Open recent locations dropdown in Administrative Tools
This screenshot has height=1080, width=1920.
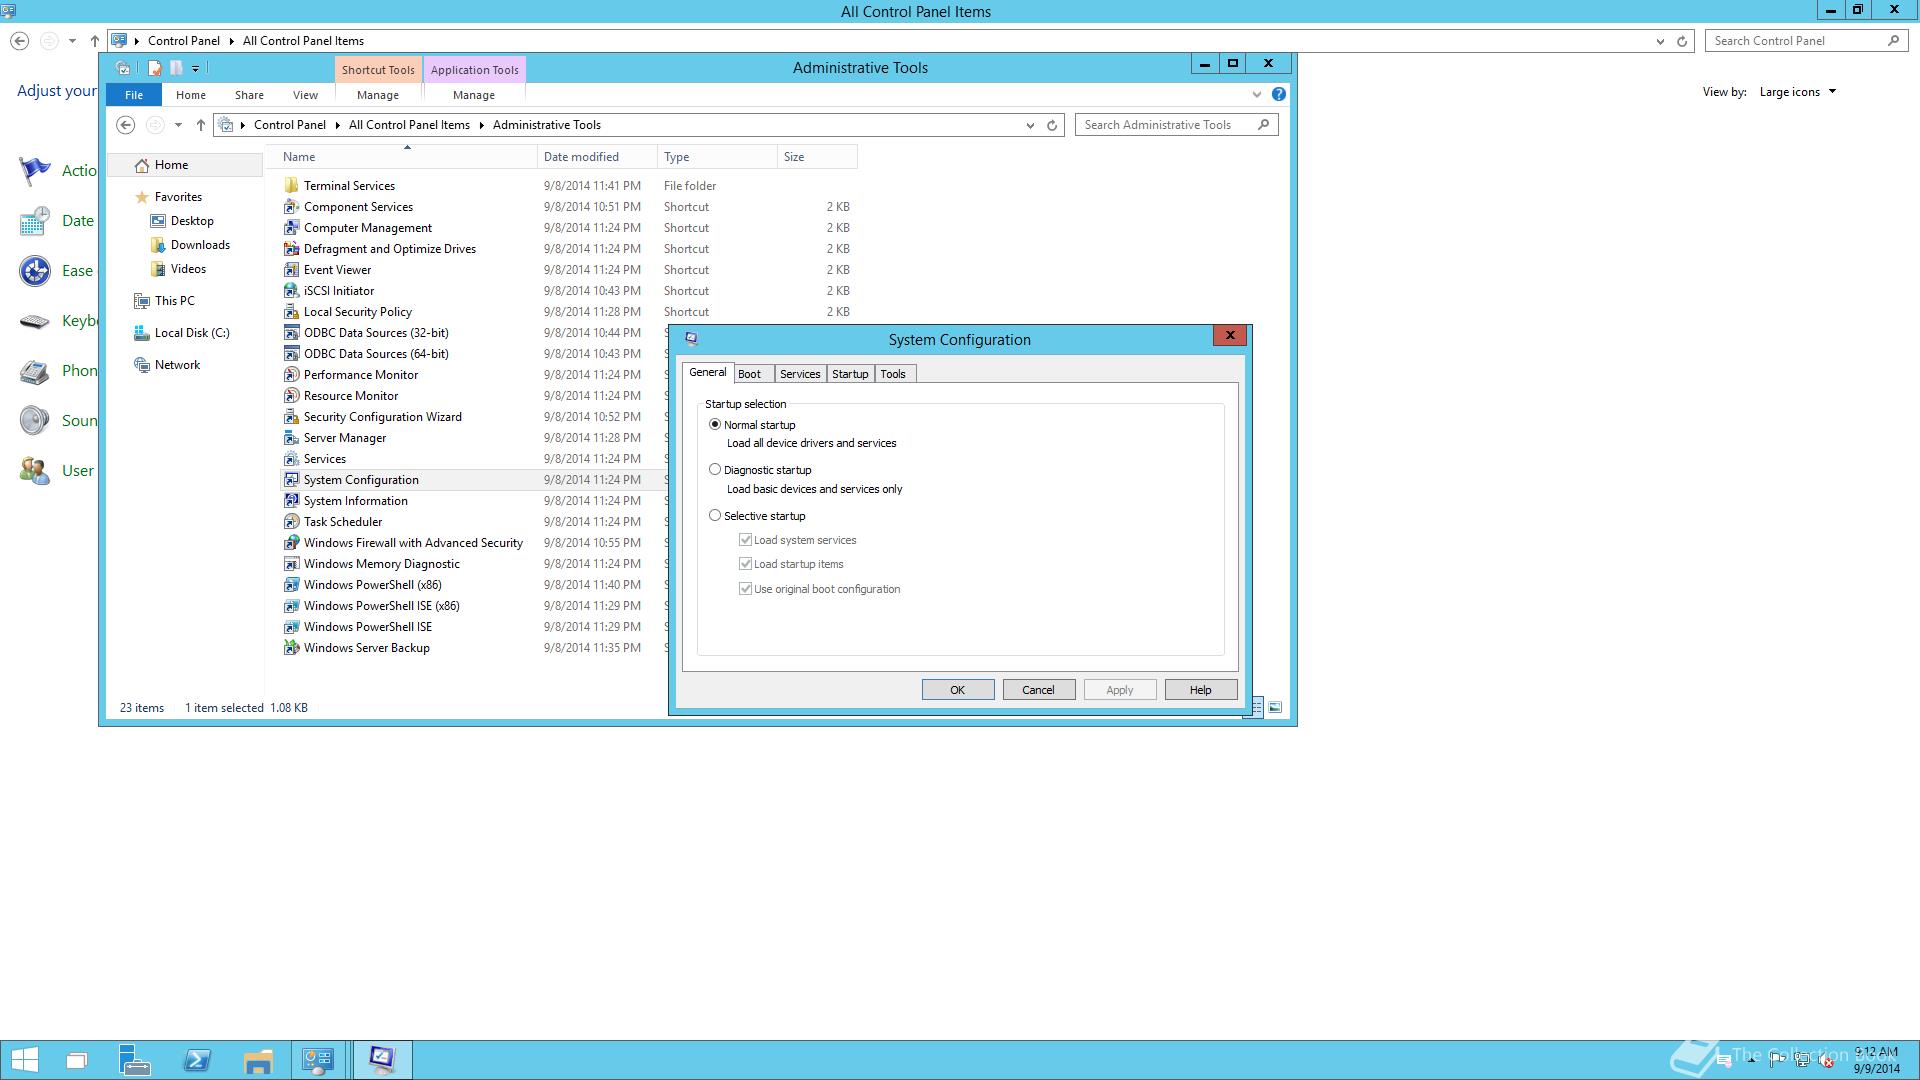178,125
